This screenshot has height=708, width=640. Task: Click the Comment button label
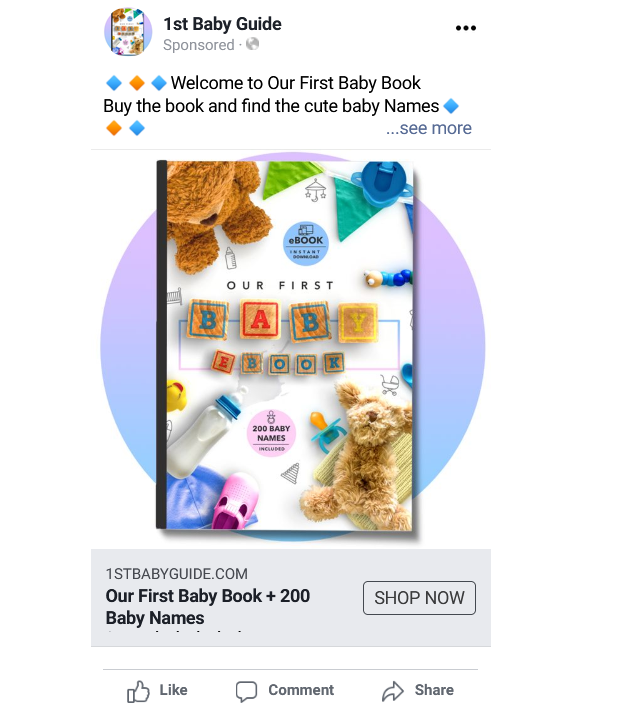click(x=301, y=690)
